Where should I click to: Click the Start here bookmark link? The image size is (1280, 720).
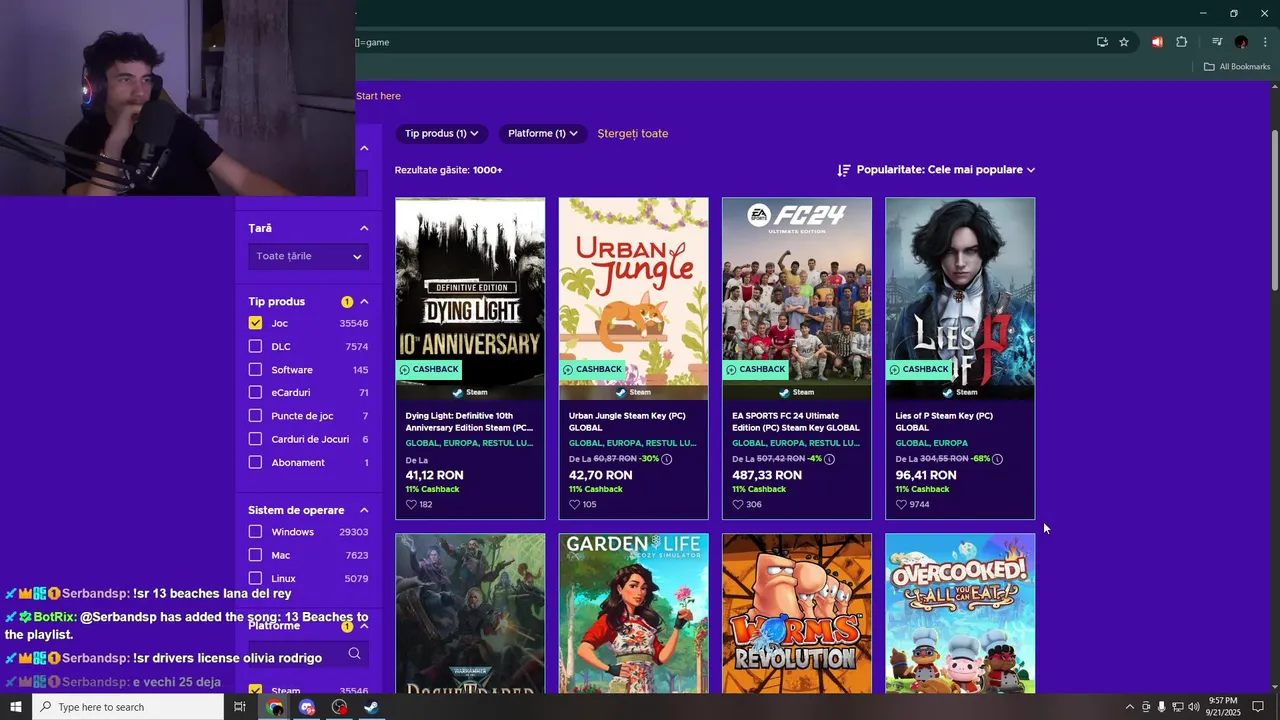[x=378, y=96]
